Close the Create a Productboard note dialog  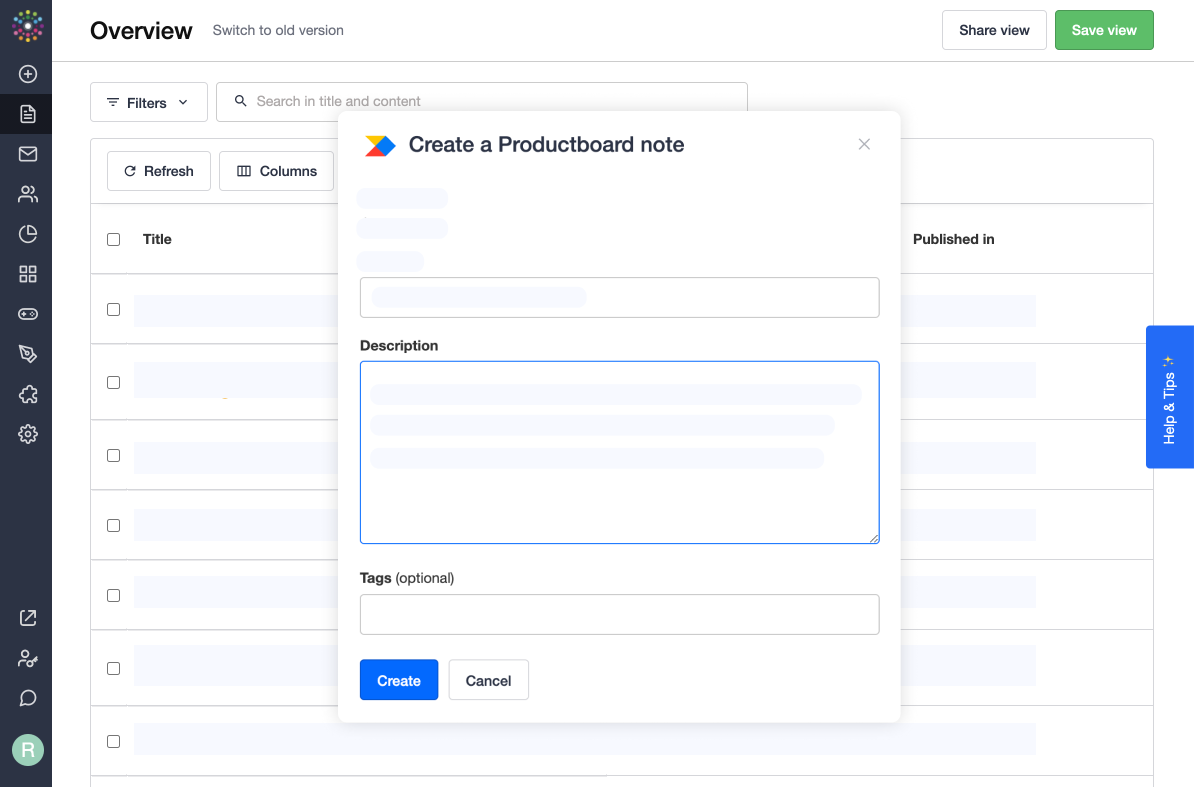(864, 144)
